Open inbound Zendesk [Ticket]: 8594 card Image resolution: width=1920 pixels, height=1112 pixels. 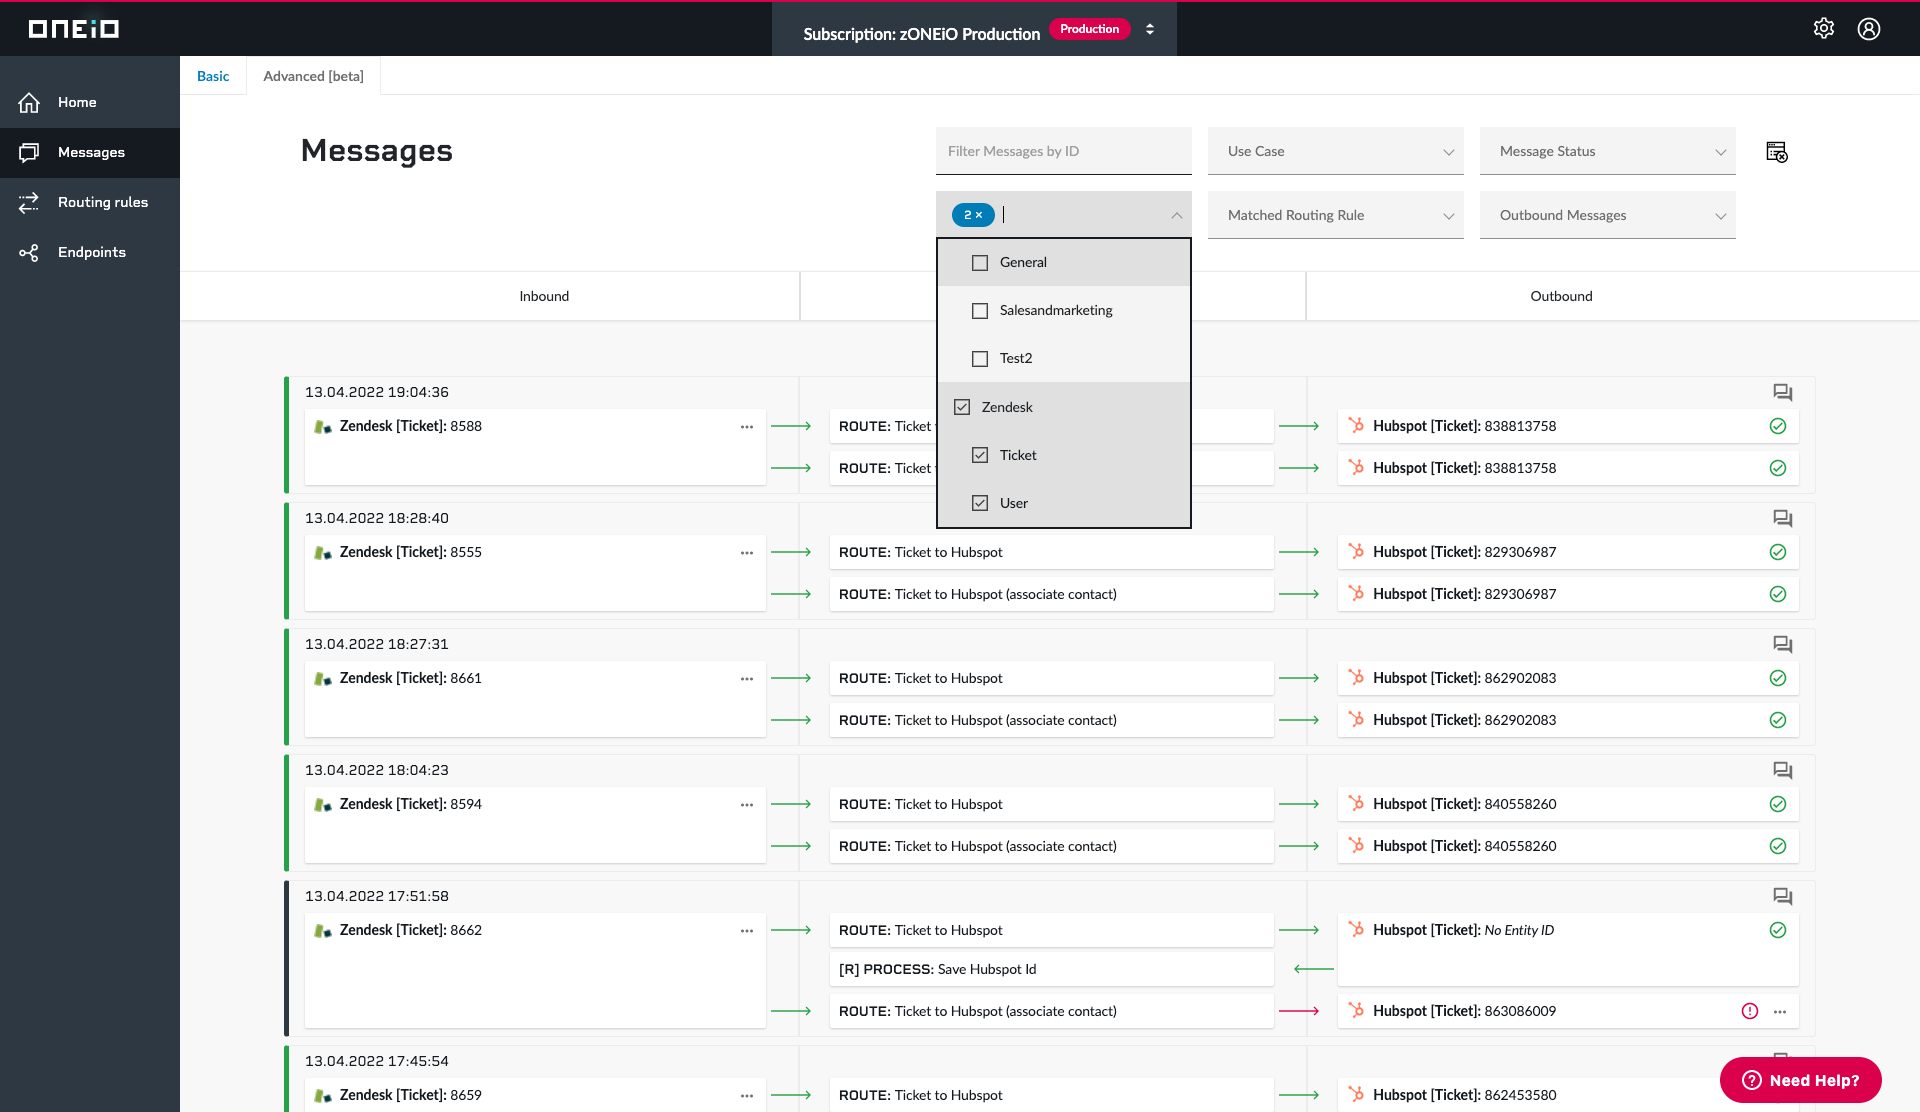pos(535,824)
